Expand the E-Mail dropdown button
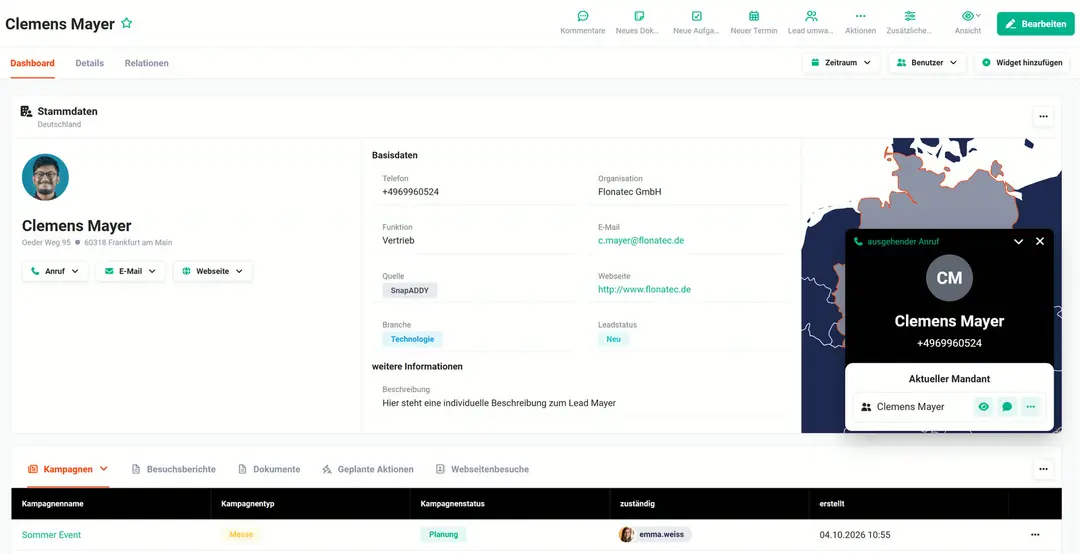Image resolution: width=1080 pixels, height=554 pixels. pos(130,271)
